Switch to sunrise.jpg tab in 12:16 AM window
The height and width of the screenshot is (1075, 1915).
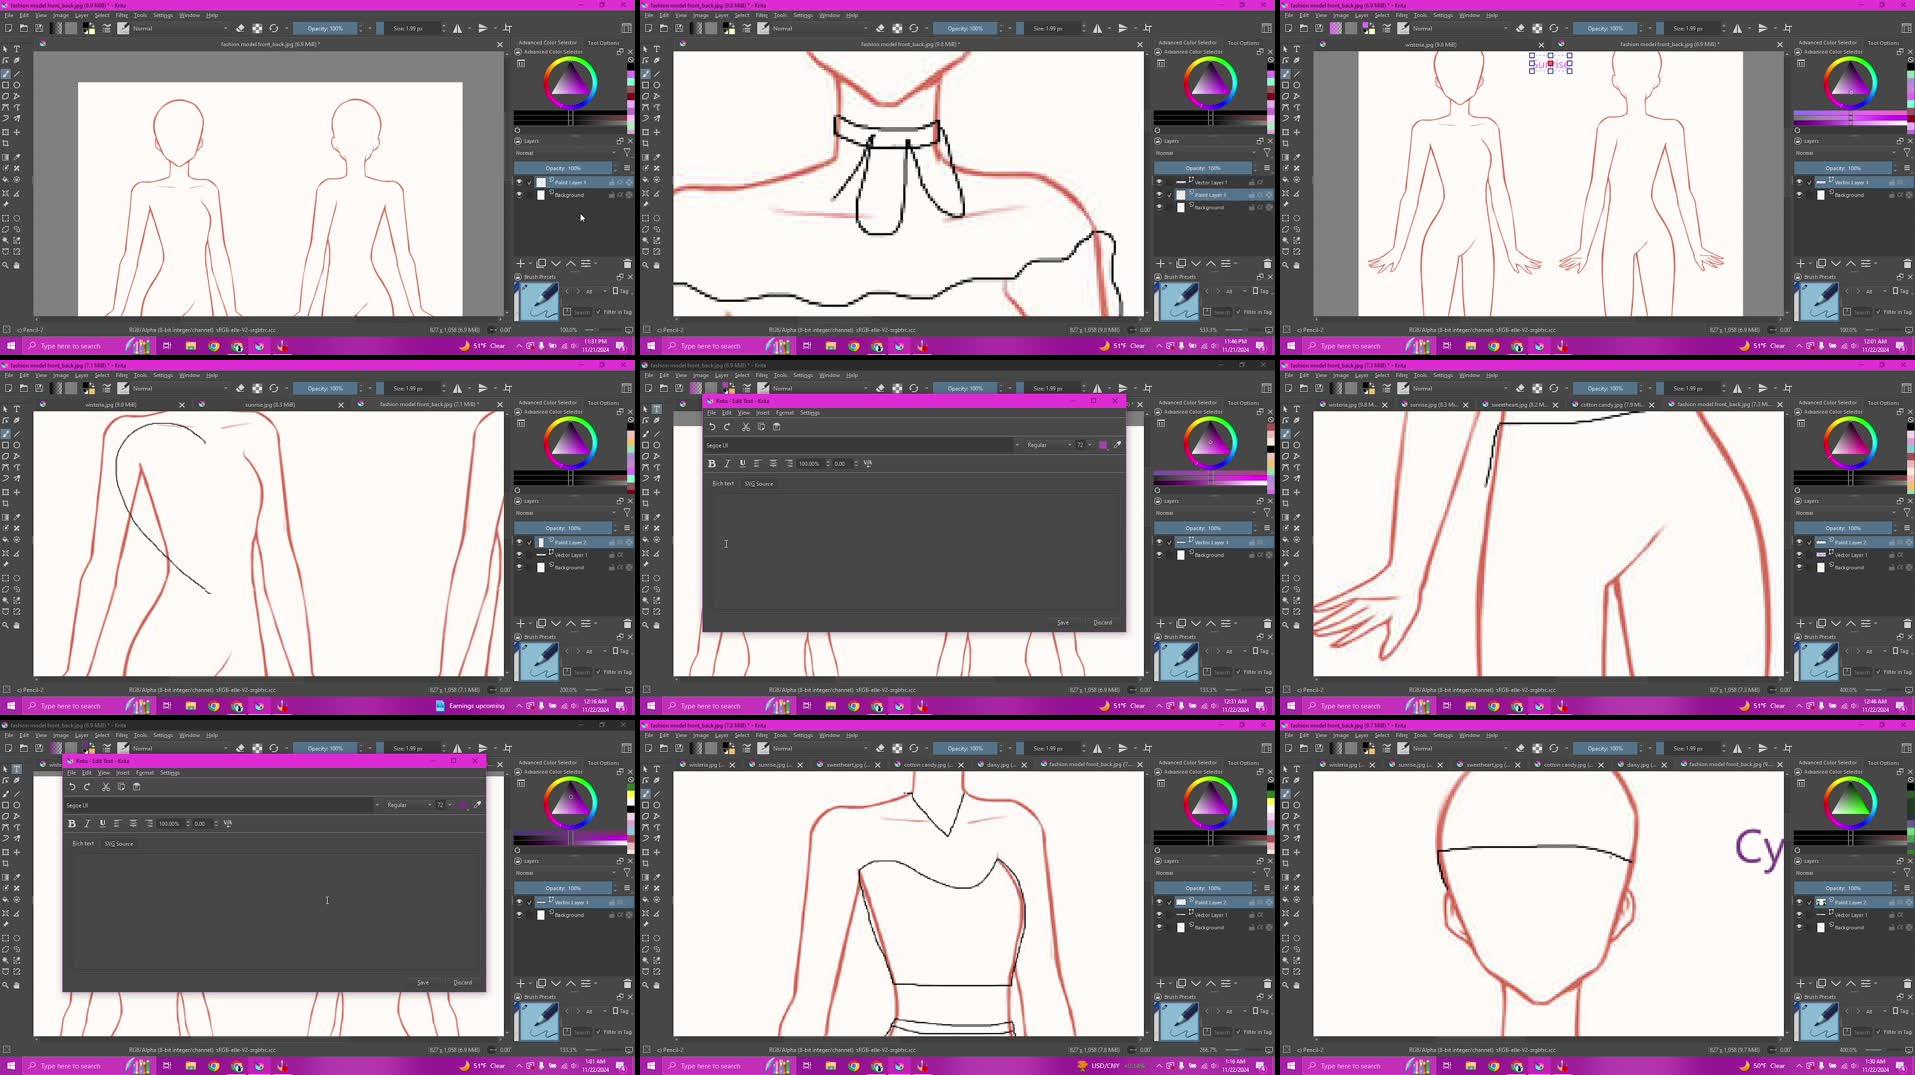270,405
